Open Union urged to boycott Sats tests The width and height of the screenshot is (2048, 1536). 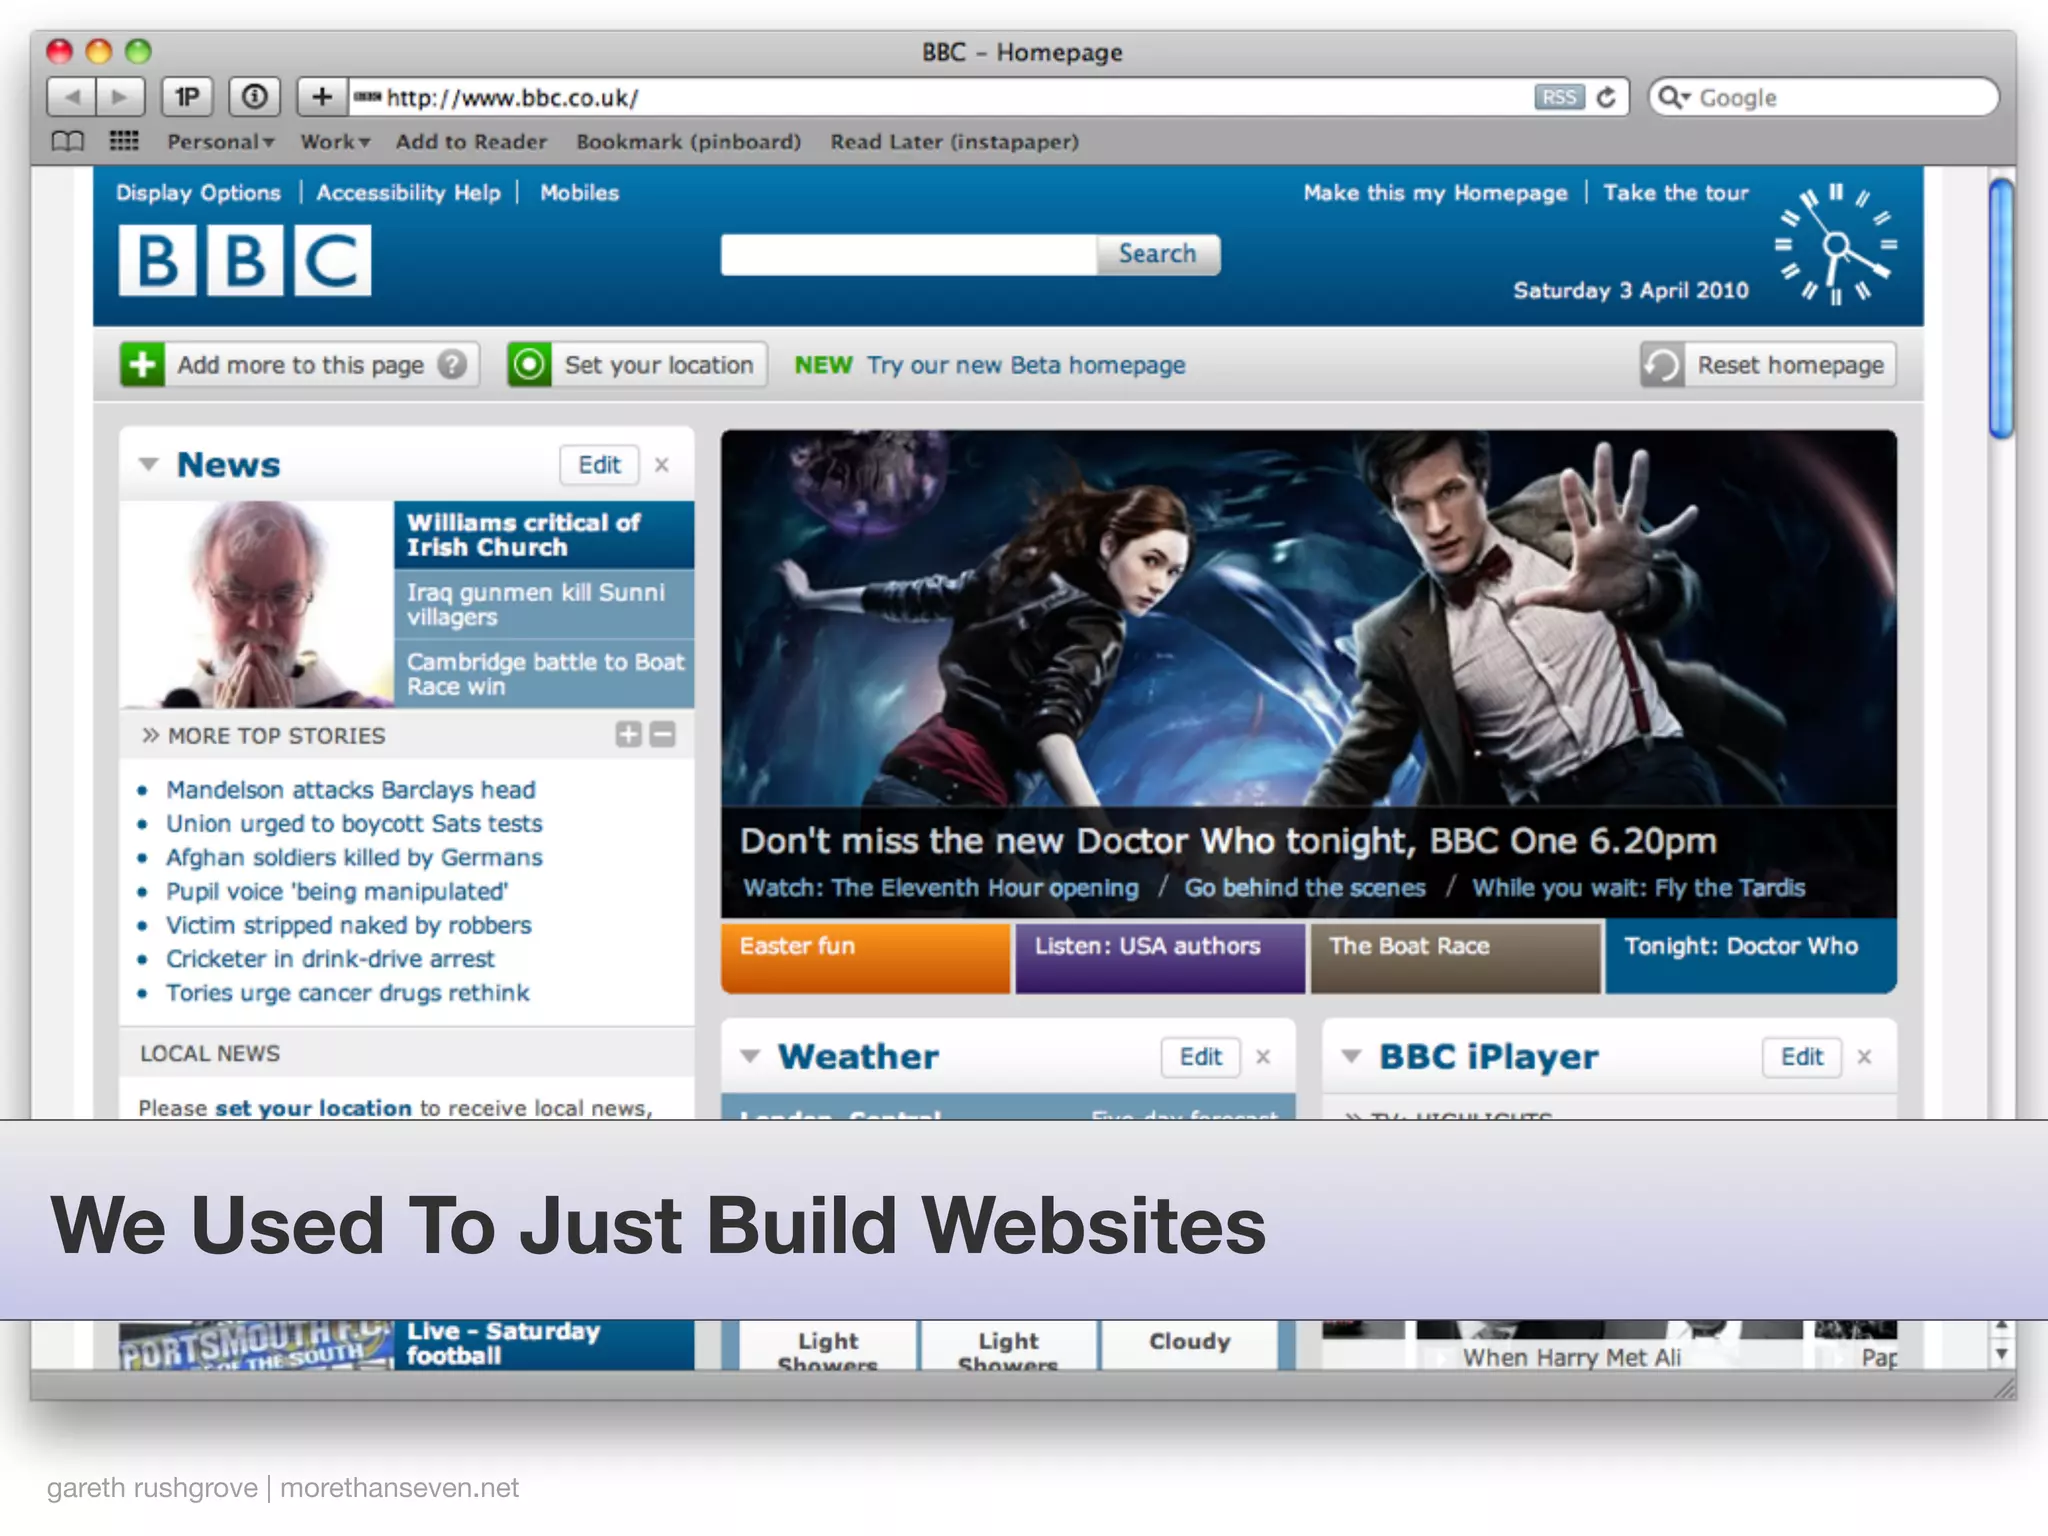354,824
